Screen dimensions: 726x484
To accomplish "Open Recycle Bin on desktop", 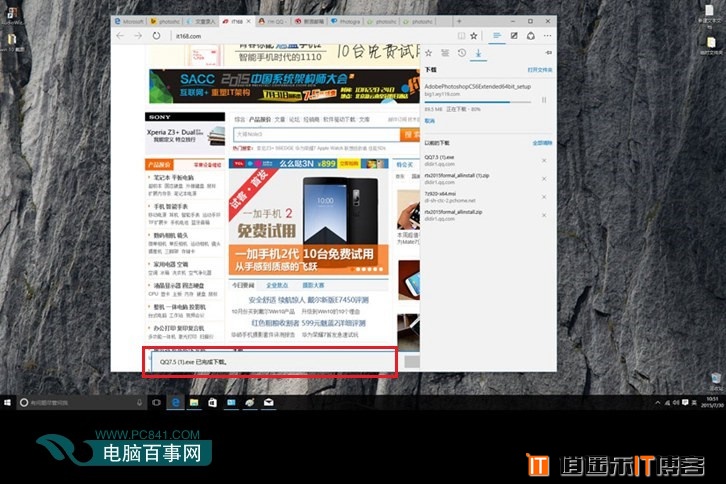I will tap(716, 381).
